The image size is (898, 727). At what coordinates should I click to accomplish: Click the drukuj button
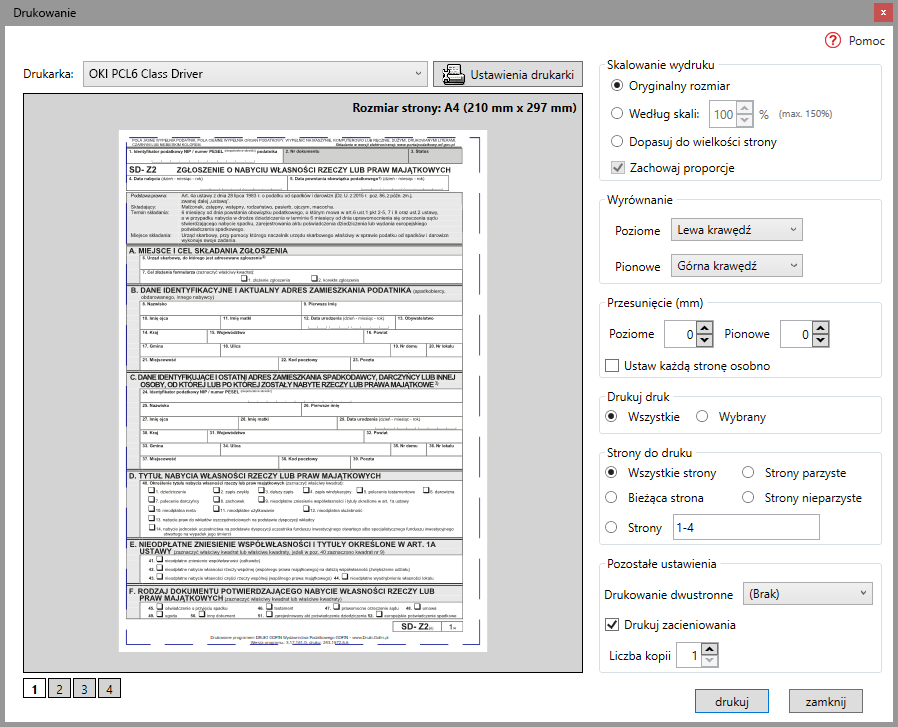point(731,701)
